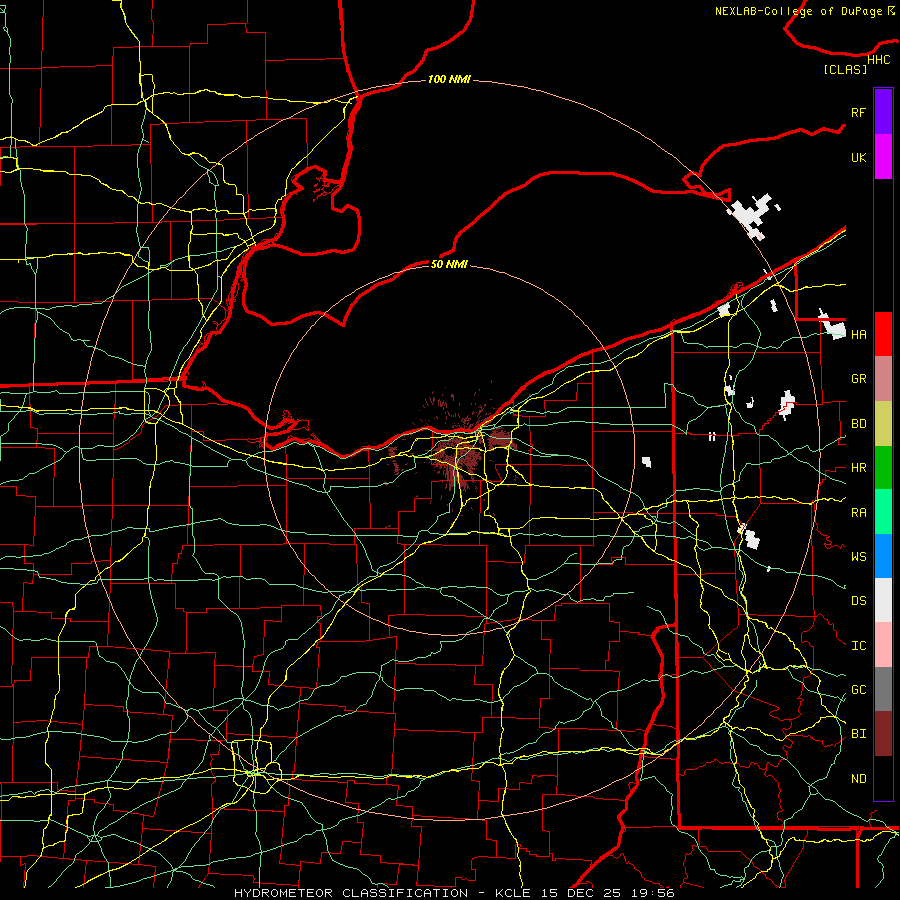The width and height of the screenshot is (900, 900).
Task: Click the 100 NMI range ring label
Action: coord(449,79)
